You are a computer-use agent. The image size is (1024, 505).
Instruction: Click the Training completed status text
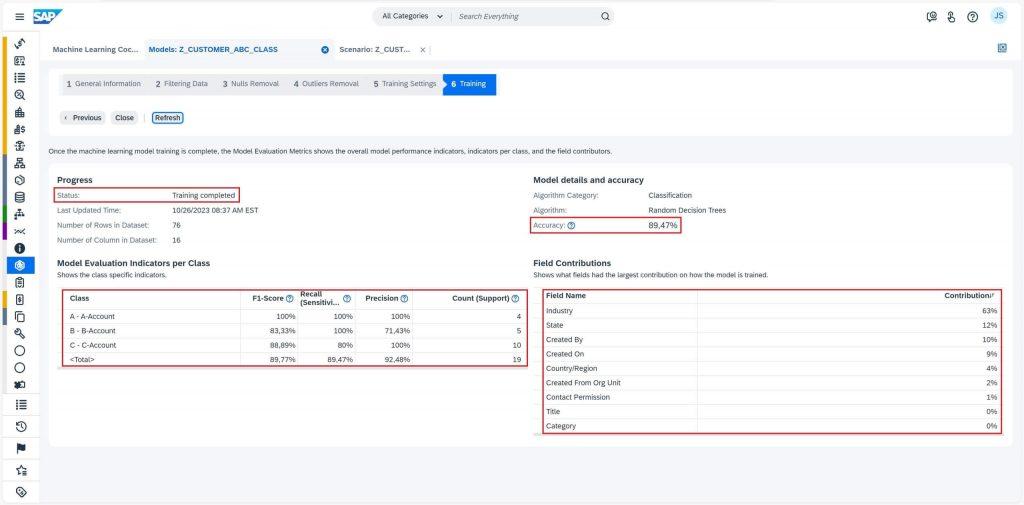point(203,195)
